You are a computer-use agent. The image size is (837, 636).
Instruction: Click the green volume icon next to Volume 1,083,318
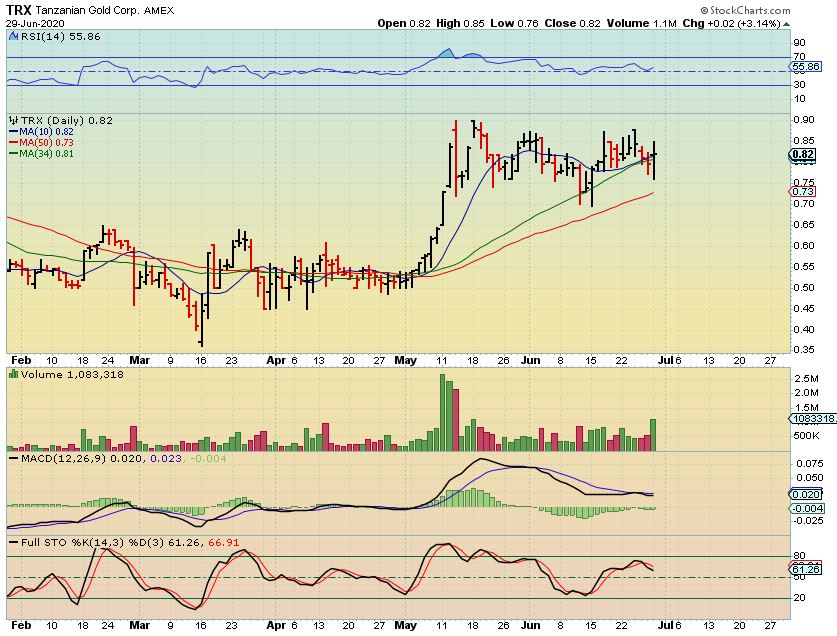(14, 374)
